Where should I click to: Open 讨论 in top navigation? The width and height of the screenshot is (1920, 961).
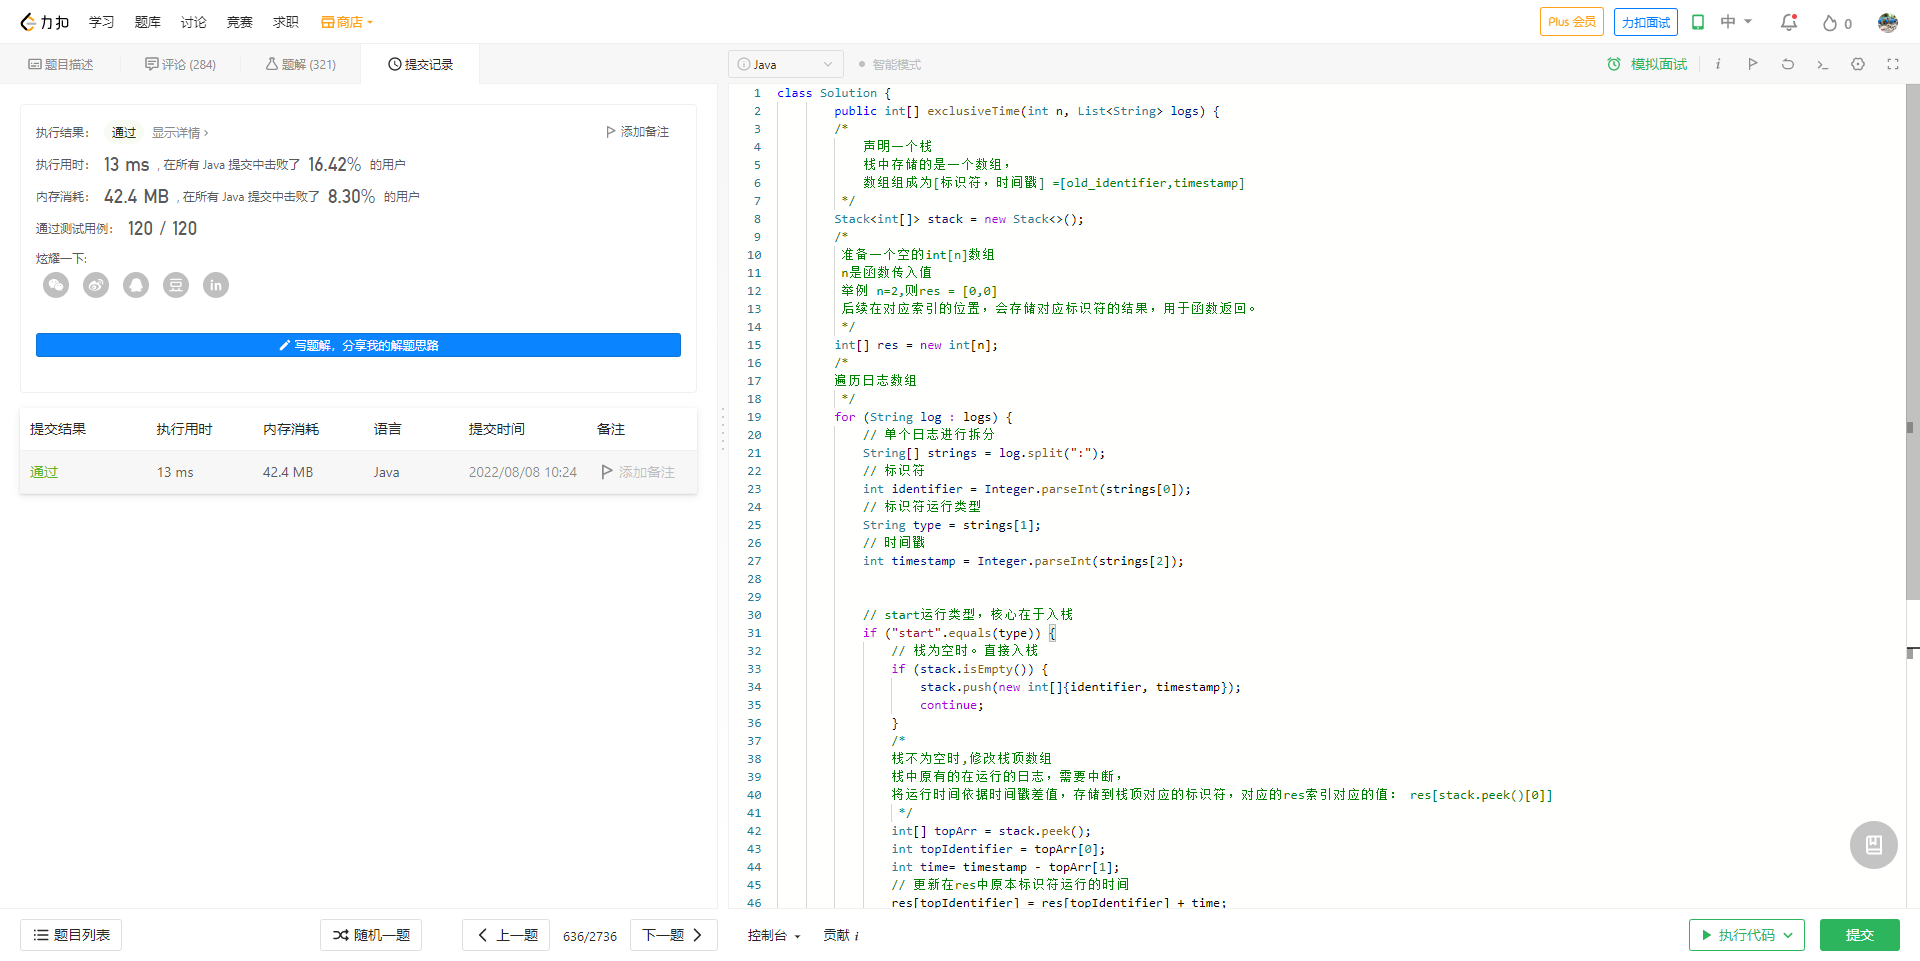[x=194, y=22]
